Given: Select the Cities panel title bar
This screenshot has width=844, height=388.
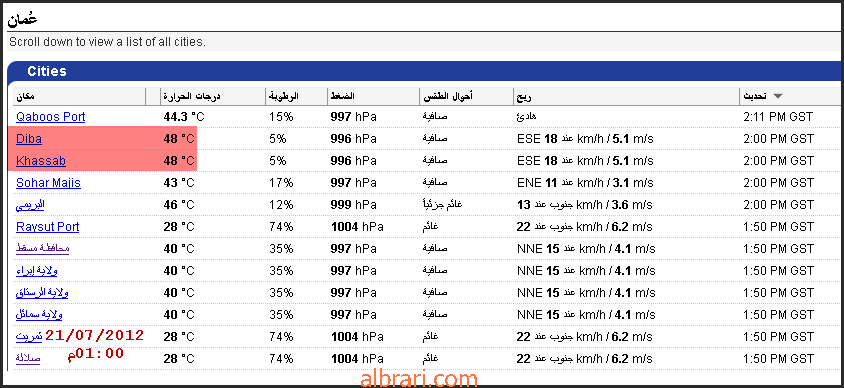Looking at the screenshot, I should [x=425, y=71].
